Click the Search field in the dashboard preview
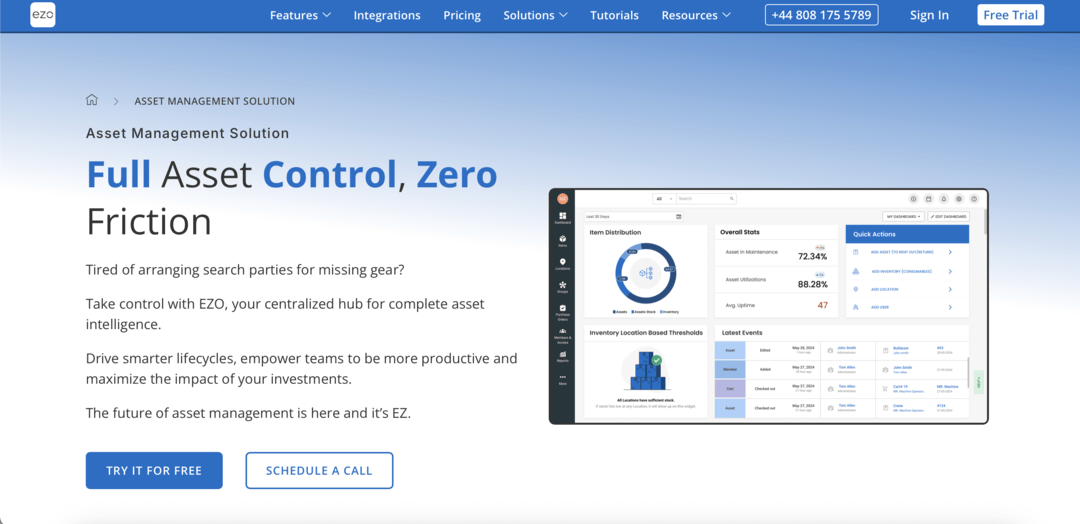The width and height of the screenshot is (1080, 524). click(x=705, y=199)
